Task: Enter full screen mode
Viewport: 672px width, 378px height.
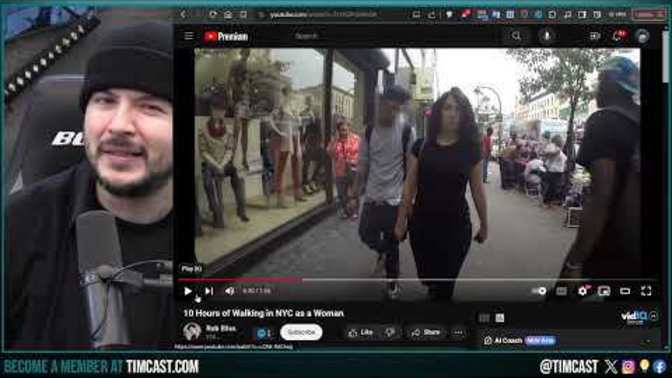Action: click(x=646, y=291)
